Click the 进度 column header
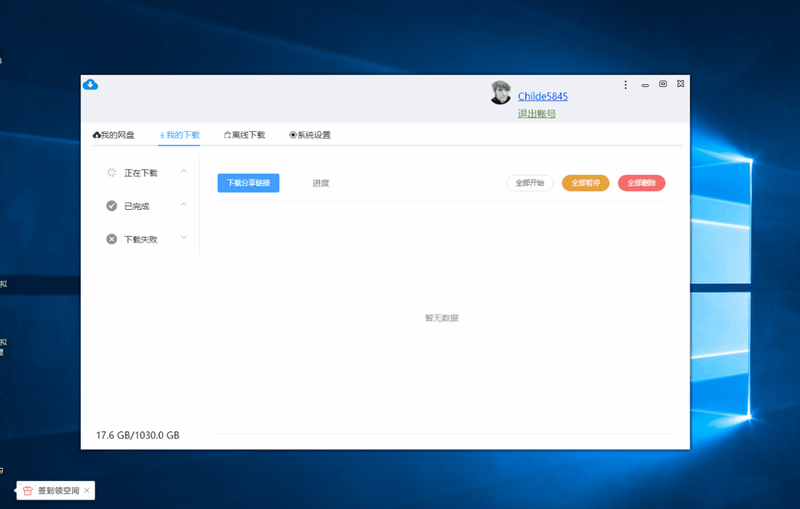Image resolution: width=800 pixels, height=509 pixels. 321,183
